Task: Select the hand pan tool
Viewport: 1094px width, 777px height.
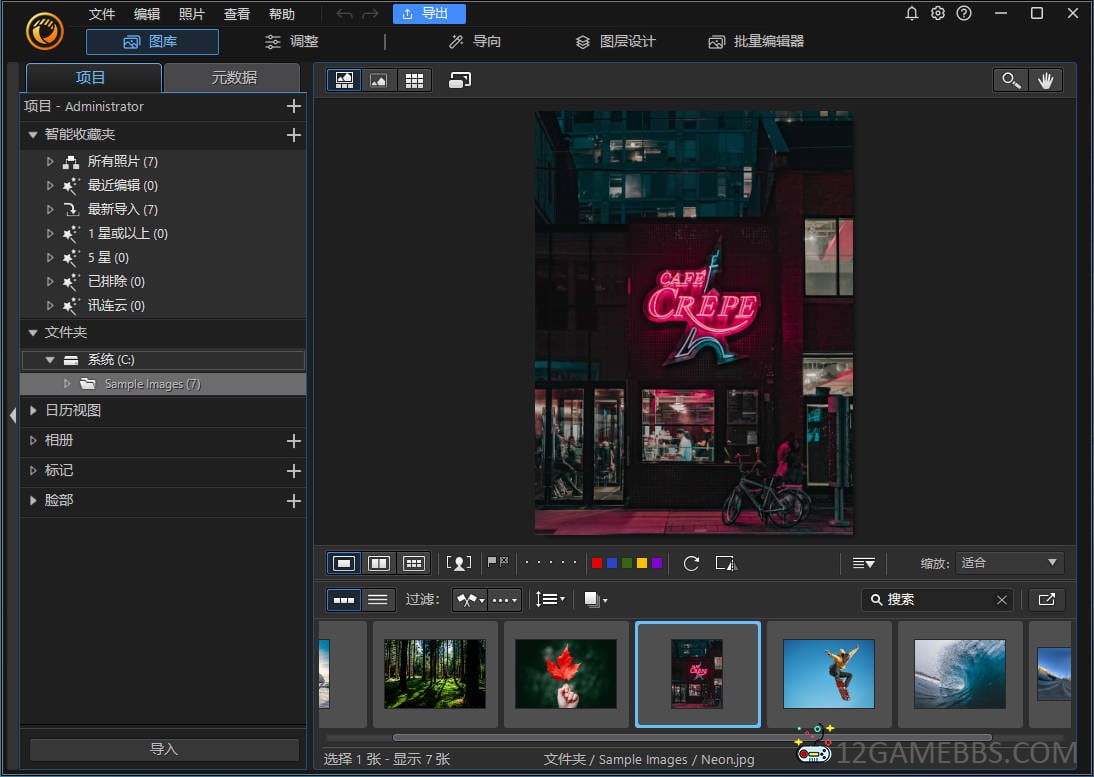Action: (x=1045, y=80)
